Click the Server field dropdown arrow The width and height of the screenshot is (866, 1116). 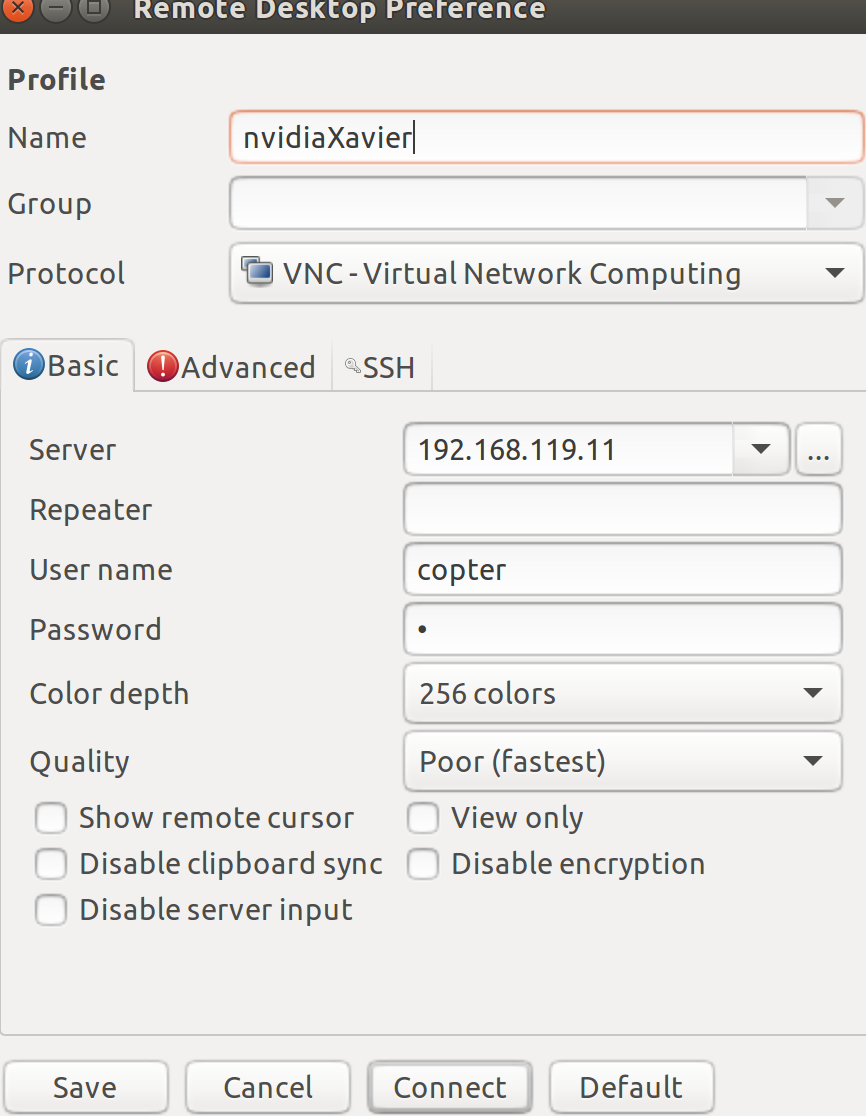(761, 449)
